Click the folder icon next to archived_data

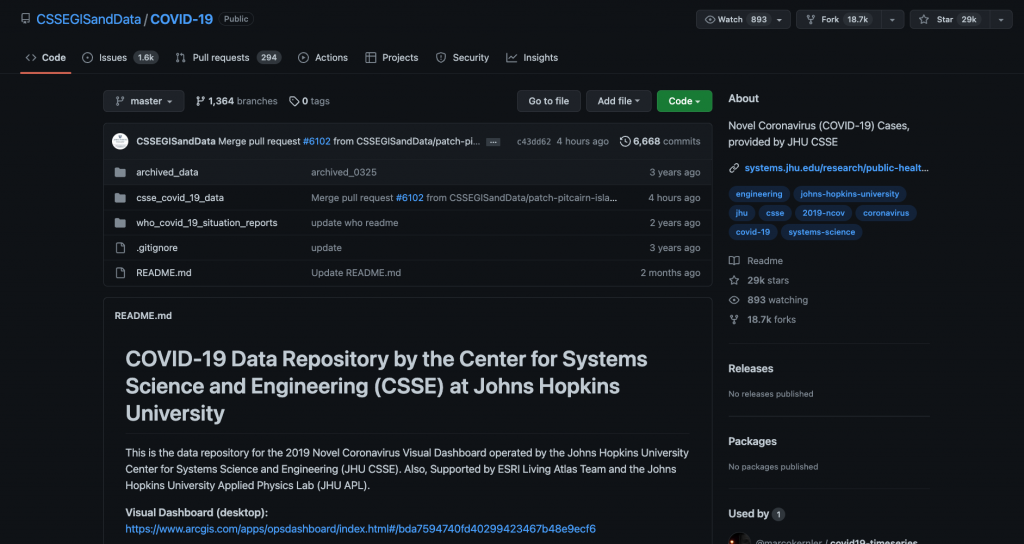[x=120, y=172]
